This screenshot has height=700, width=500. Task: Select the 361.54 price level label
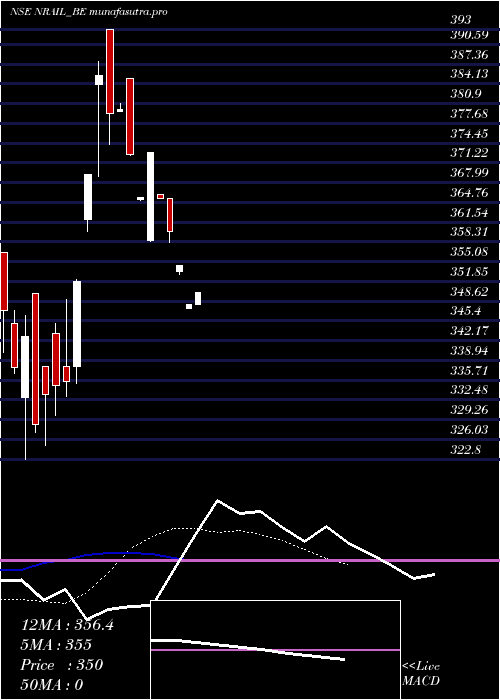click(469, 212)
